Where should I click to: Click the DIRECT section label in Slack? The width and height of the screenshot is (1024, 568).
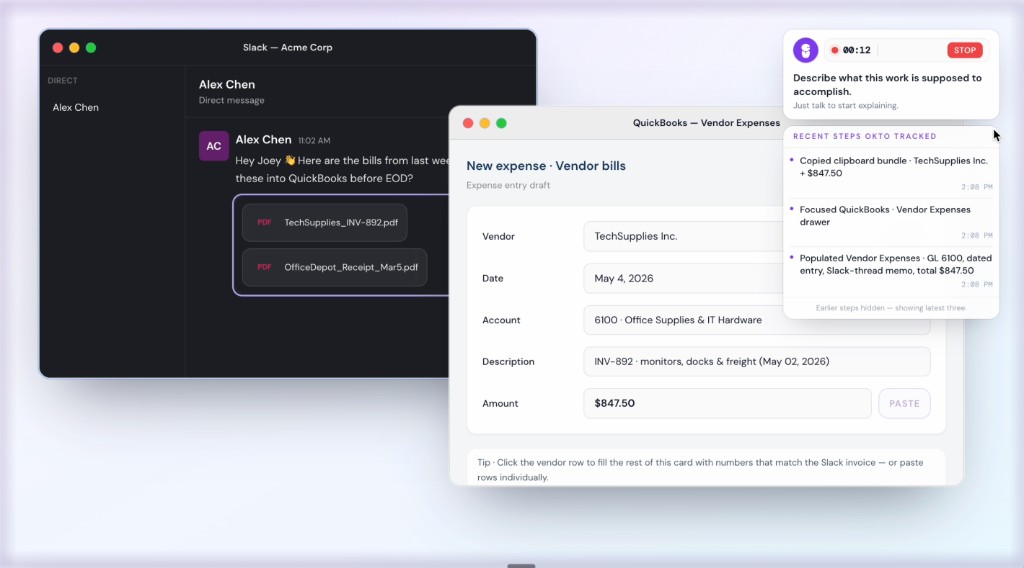click(x=62, y=80)
